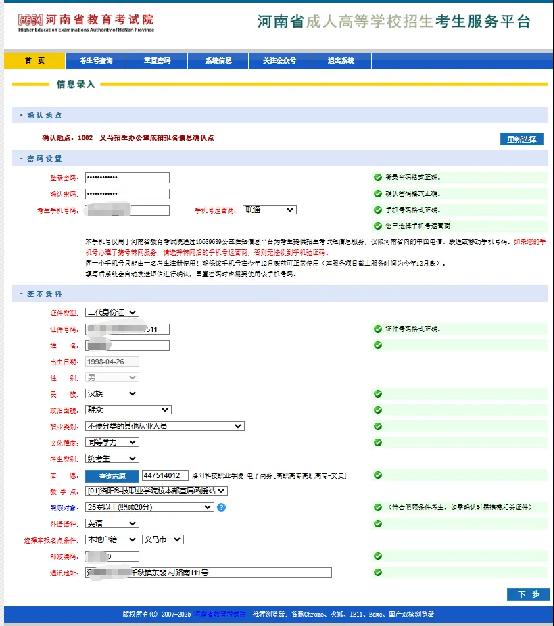Screen dimensions: 554x626
Task: Open the help icon beside 照顾对象 dropdown
Action: (x=222, y=507)
